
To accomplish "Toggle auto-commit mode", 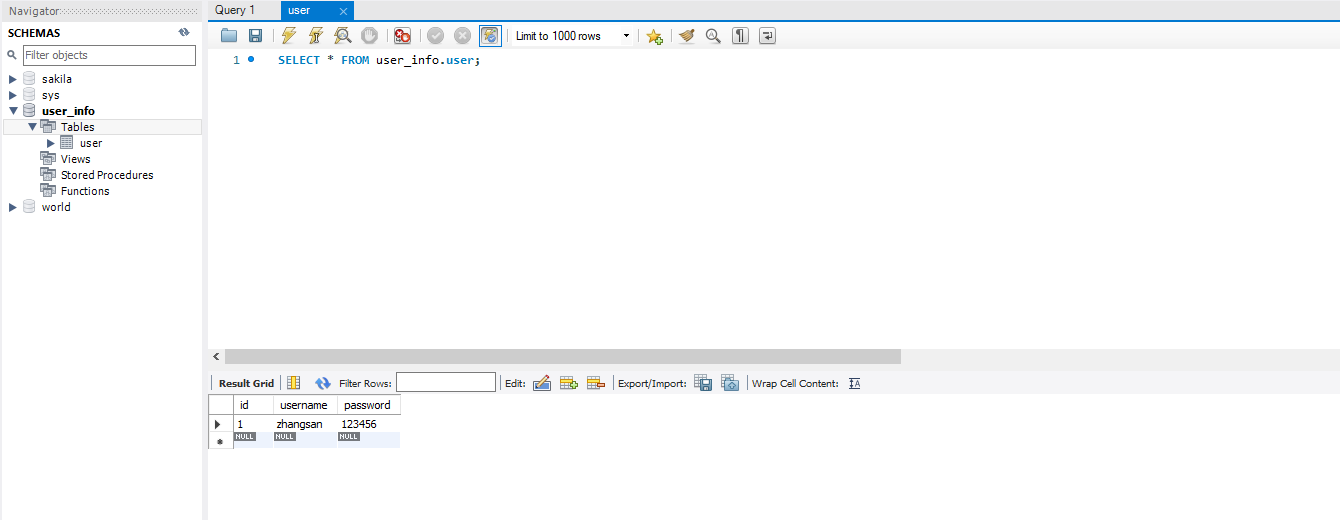I will tap(490, 36).
